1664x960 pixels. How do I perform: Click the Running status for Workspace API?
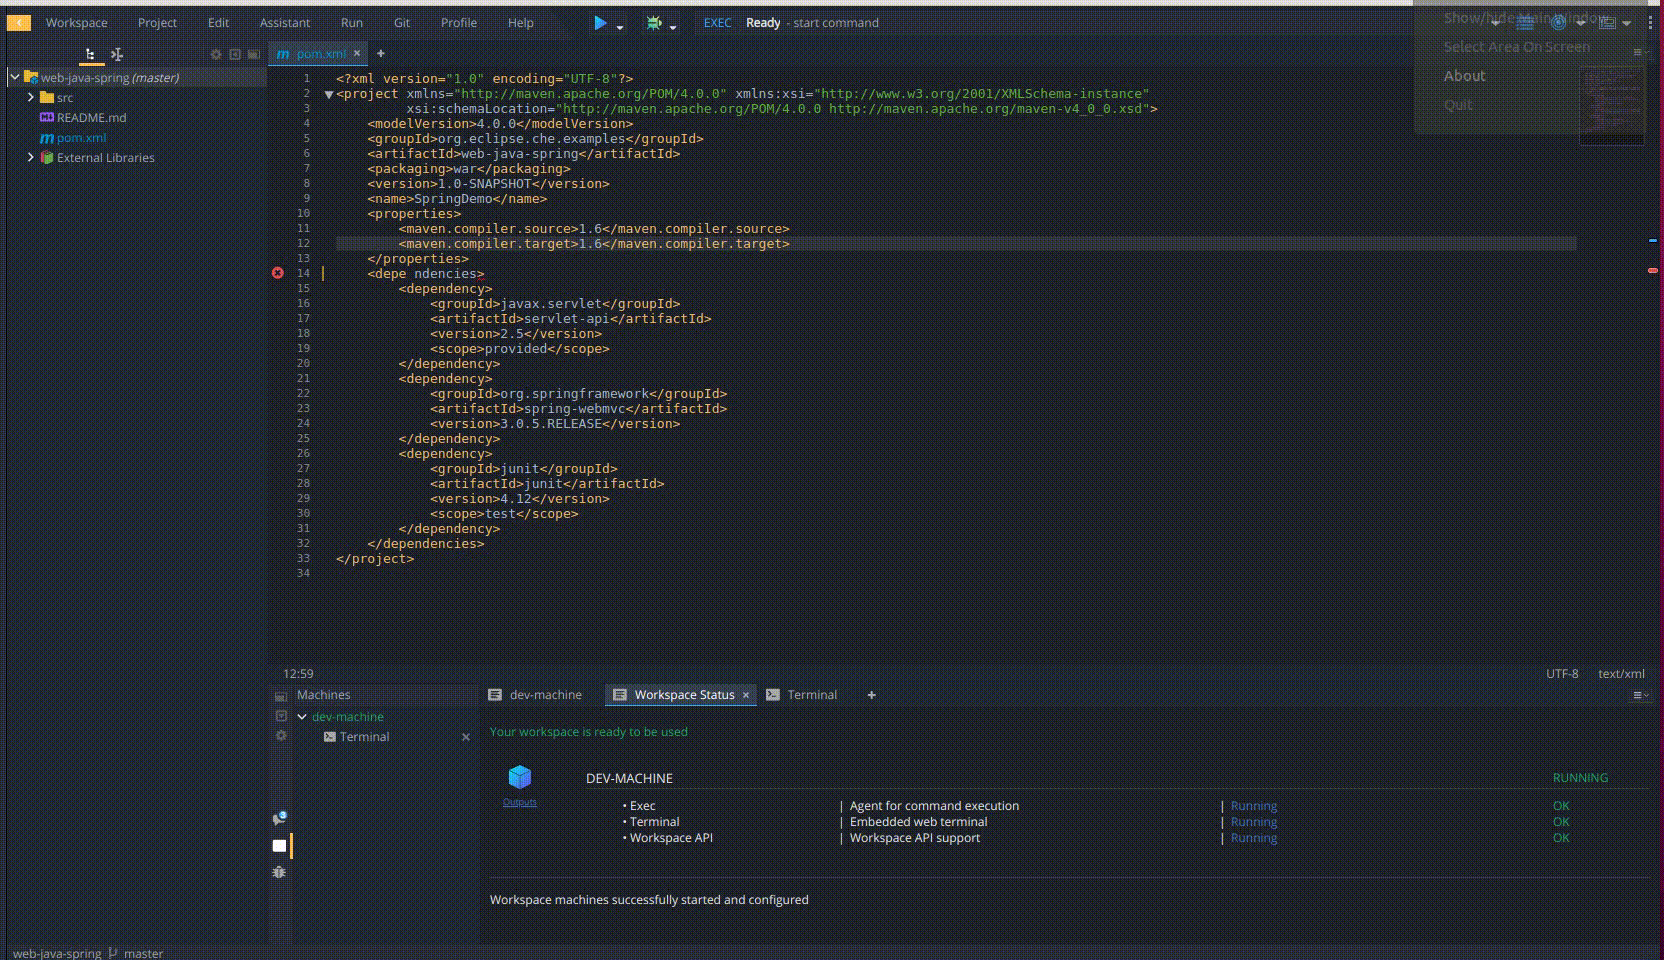tap(1254, 838)
